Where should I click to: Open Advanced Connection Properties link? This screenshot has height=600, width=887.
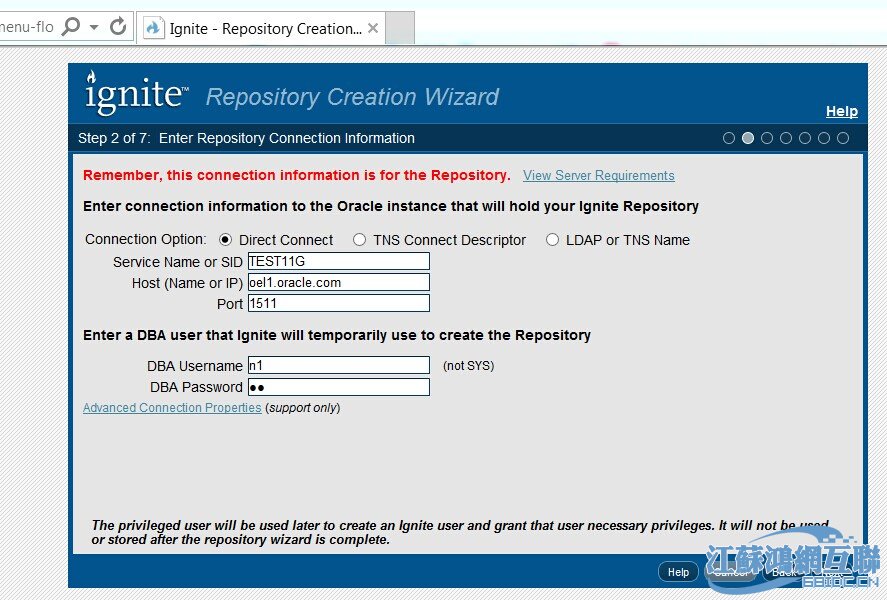(172, 408)
